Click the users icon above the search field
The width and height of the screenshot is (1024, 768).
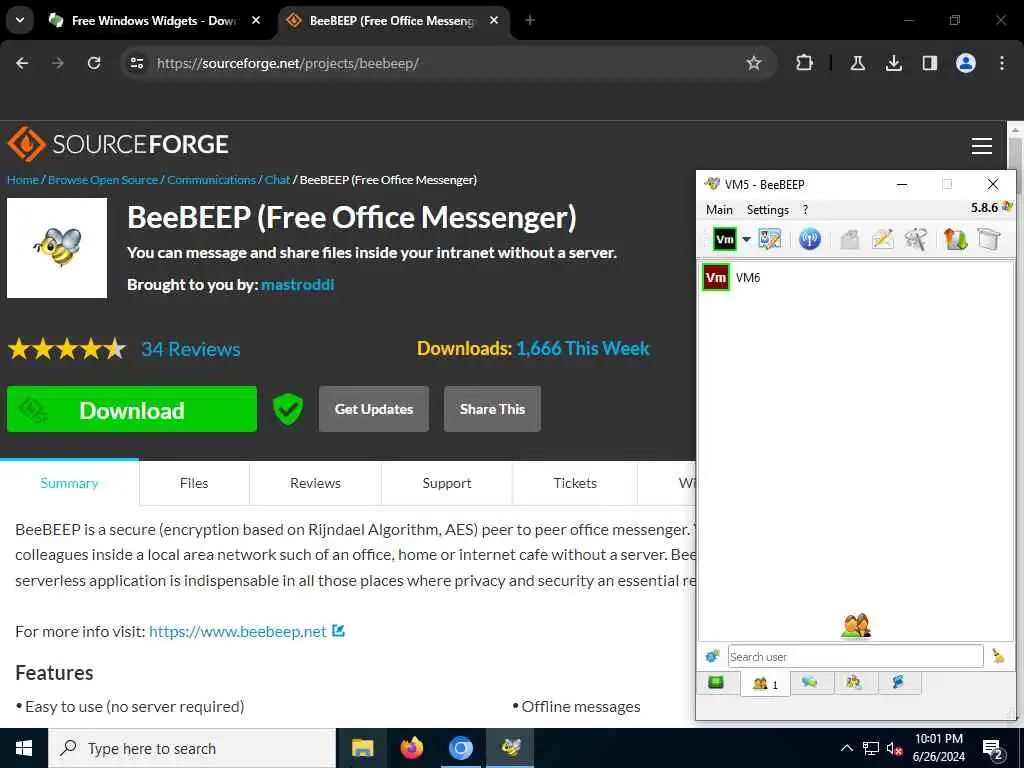[x=856, y=626]
